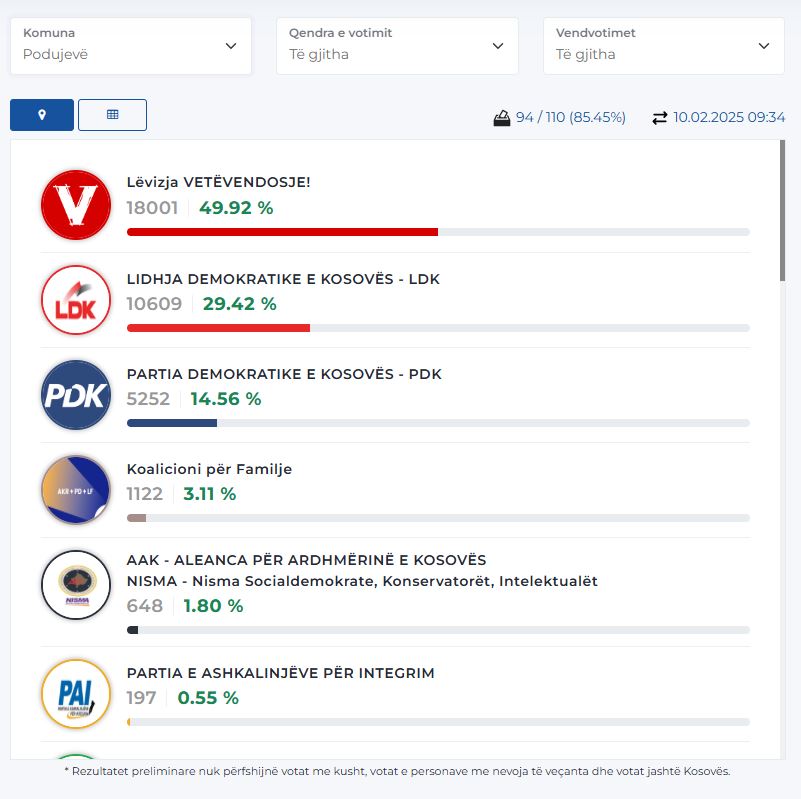Select PARTIA E ASHKALINJËVE PËR INTEGRIM name
This screenshot has height=799, width=801.
click(280, 673)
